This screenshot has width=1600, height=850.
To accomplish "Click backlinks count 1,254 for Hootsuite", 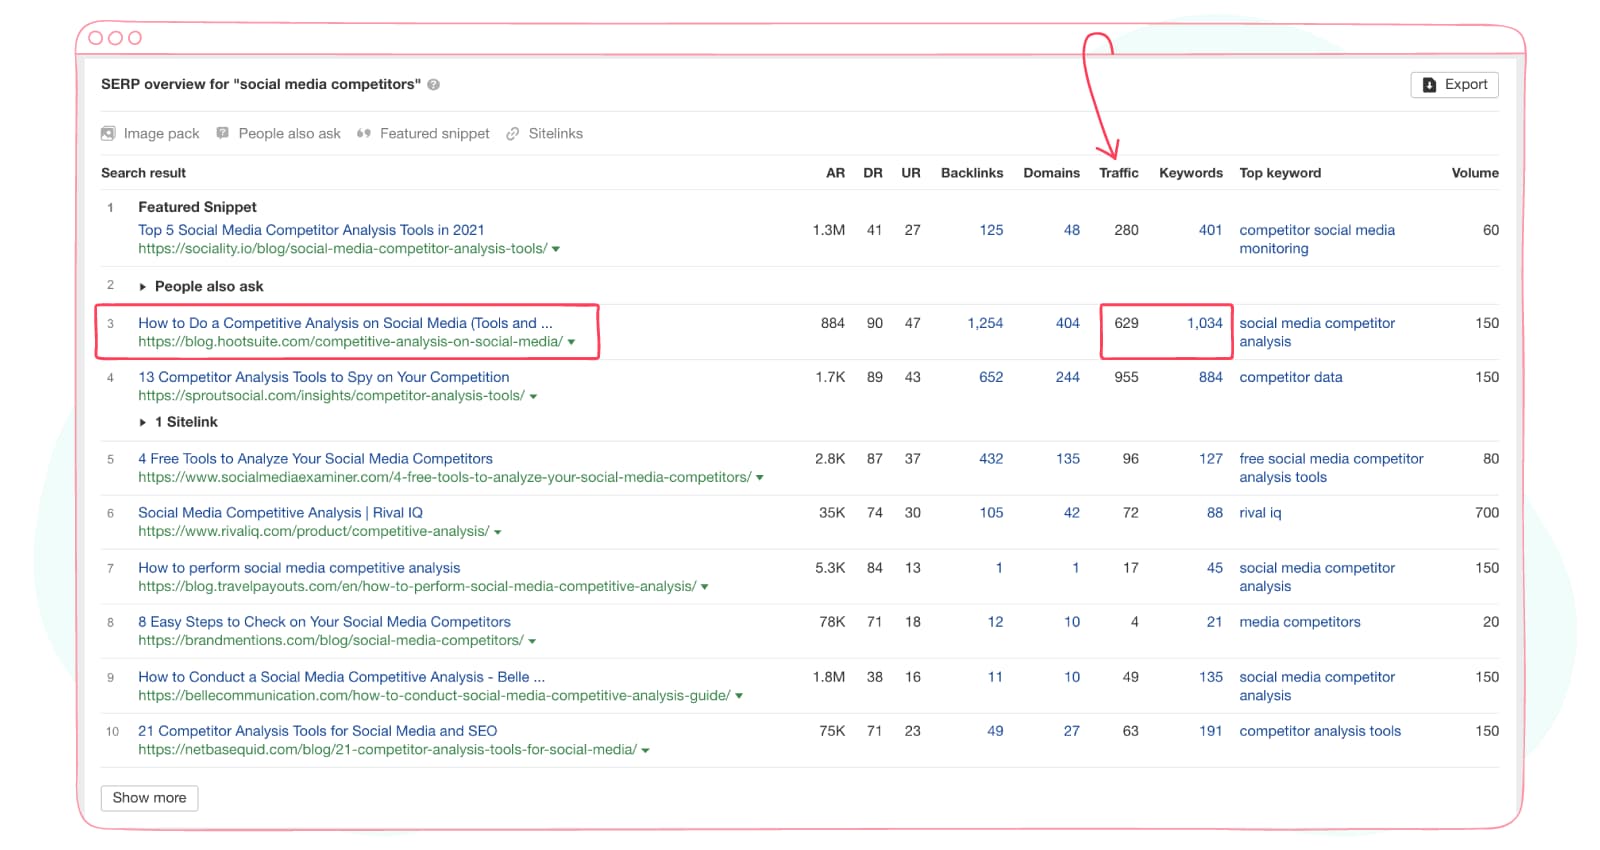I will coord(985,323).
